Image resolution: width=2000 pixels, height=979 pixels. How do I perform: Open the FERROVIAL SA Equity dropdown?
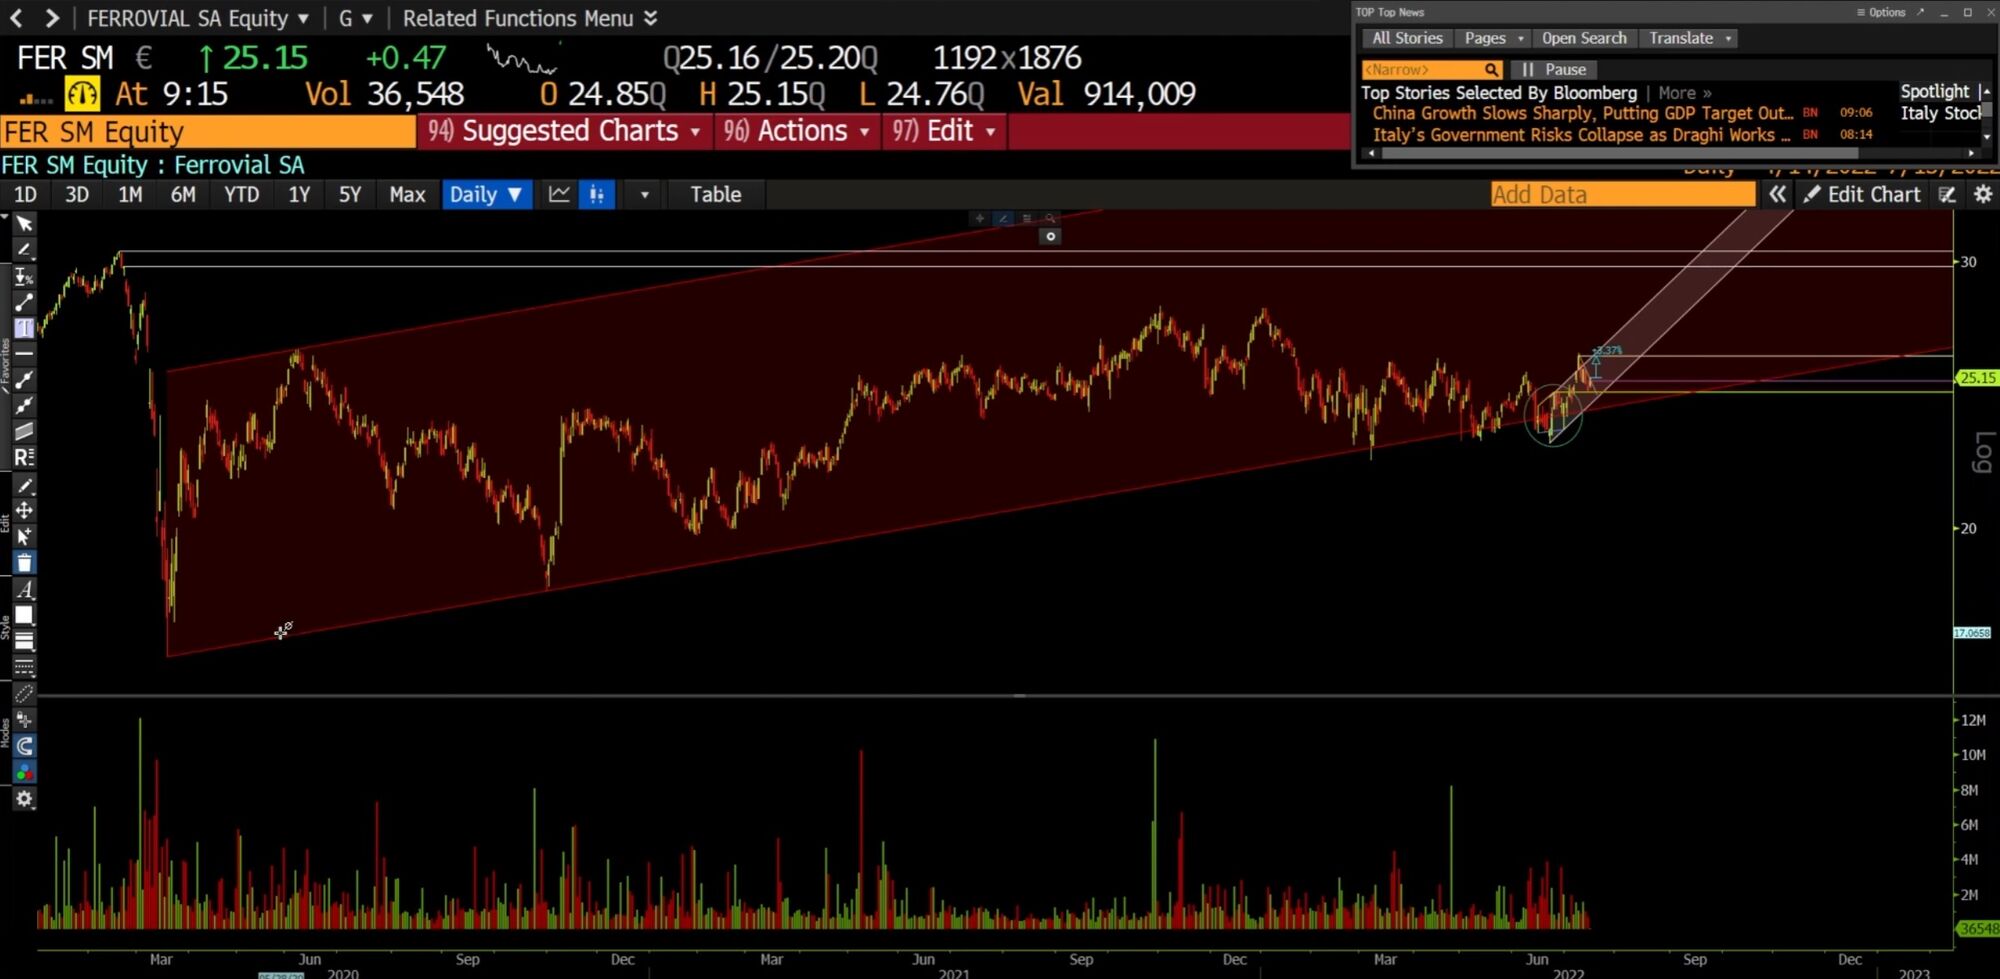[198, 18]
